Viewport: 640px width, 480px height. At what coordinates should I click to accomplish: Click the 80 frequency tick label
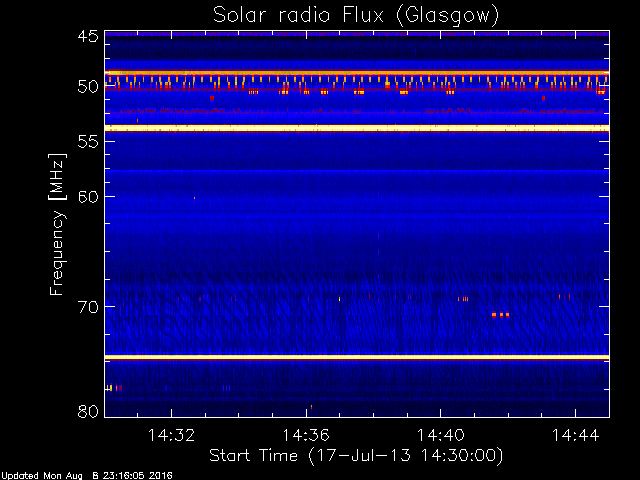88,411
